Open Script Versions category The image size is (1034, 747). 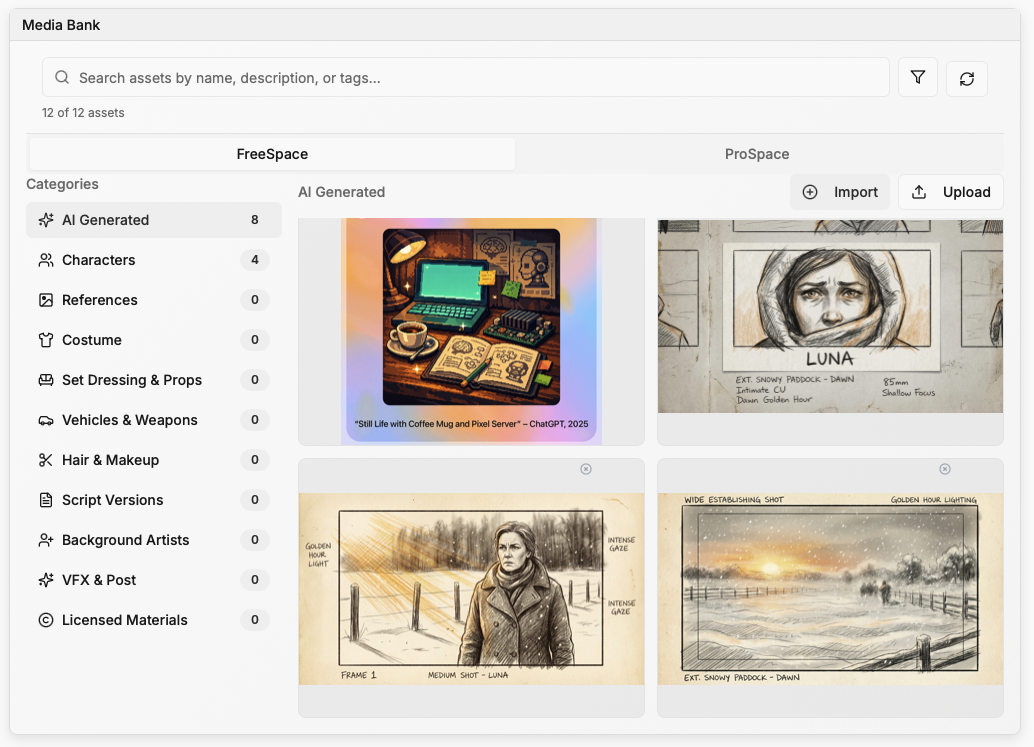pos(154,500)
